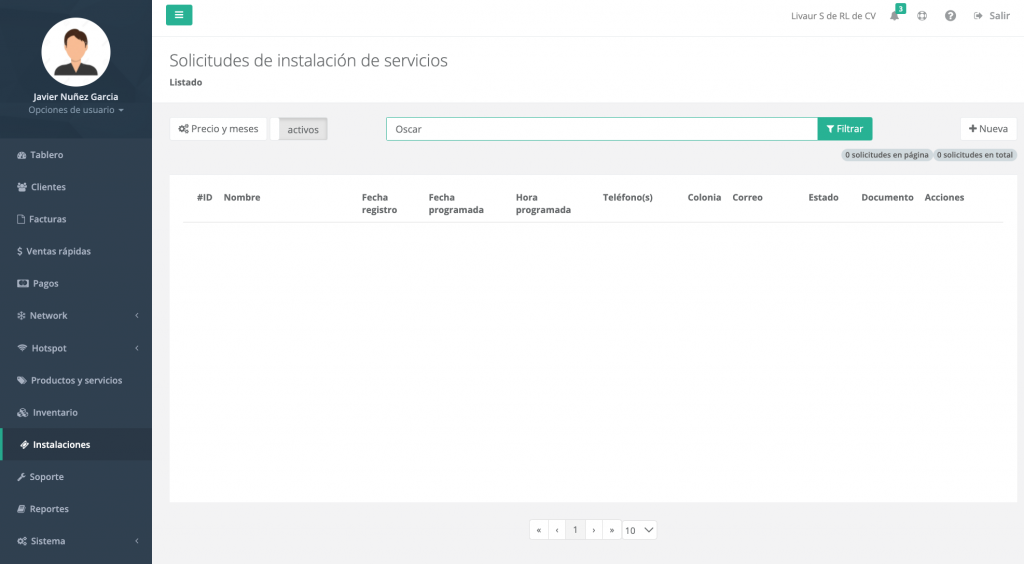Open Pagos section
The height and width of the screenshot is (564, 1024).
(x=76, y=283)
